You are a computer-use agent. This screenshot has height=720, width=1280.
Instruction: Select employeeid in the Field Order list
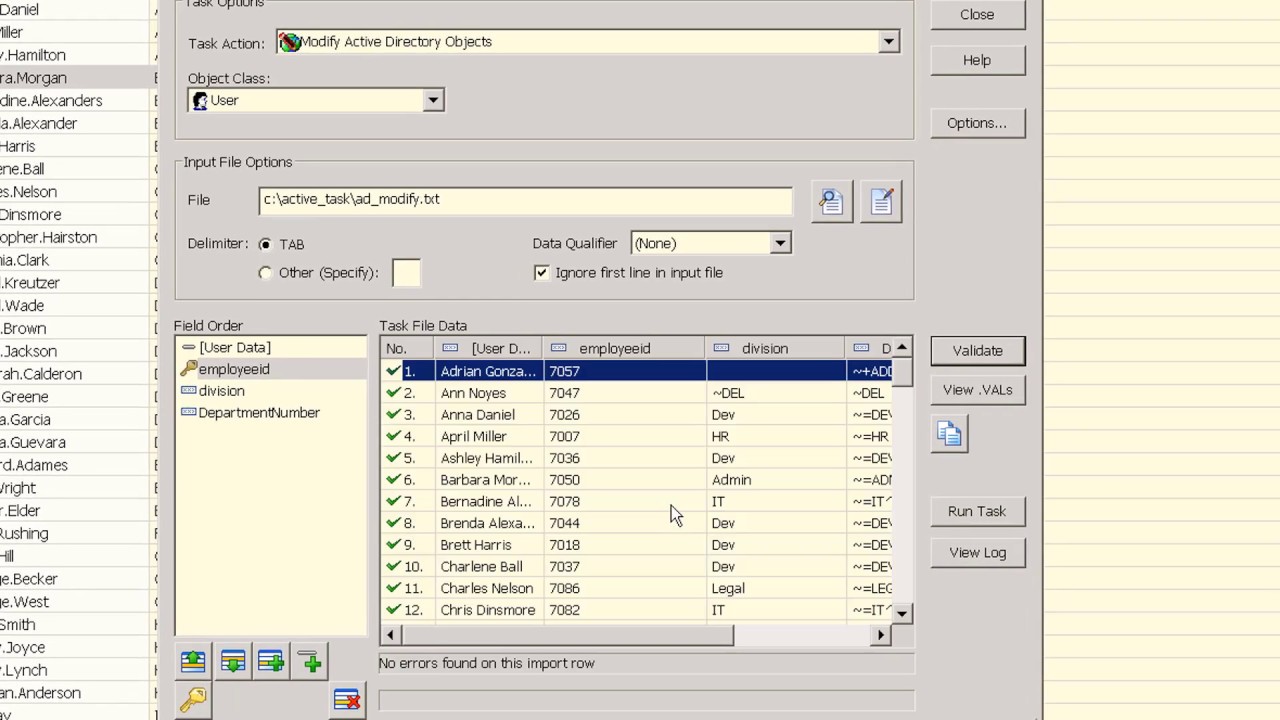click(x=234, y=369)
